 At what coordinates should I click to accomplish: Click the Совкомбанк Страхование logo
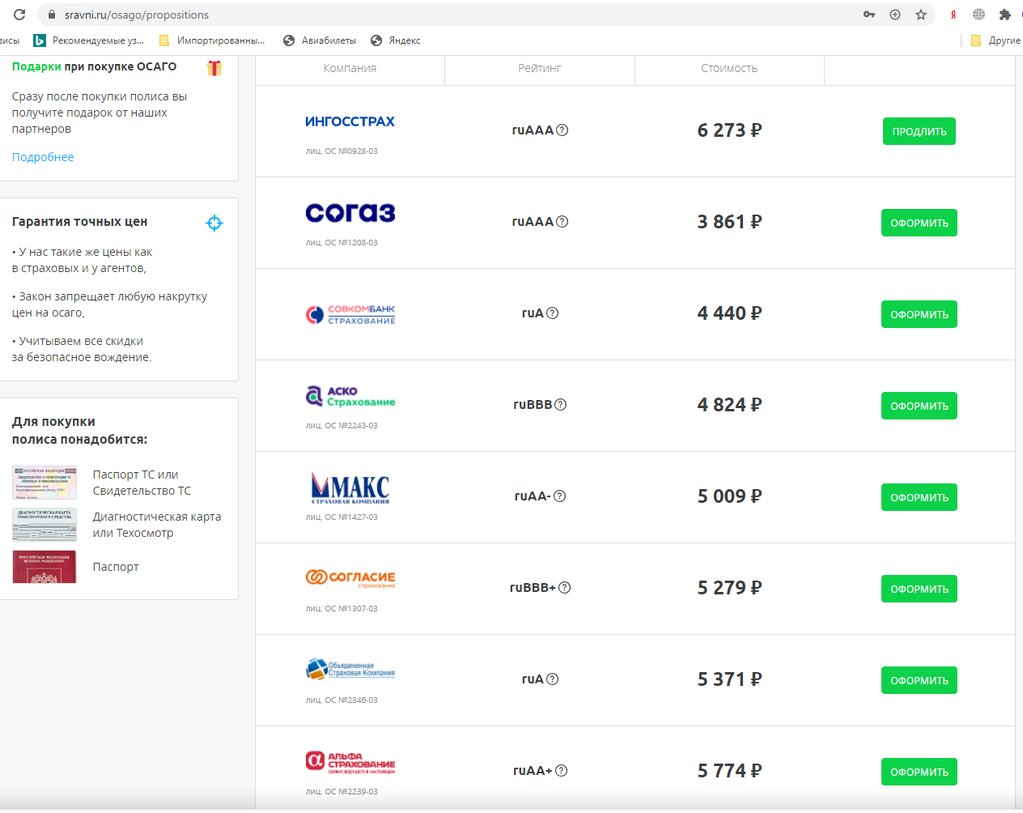coord(350,314)
